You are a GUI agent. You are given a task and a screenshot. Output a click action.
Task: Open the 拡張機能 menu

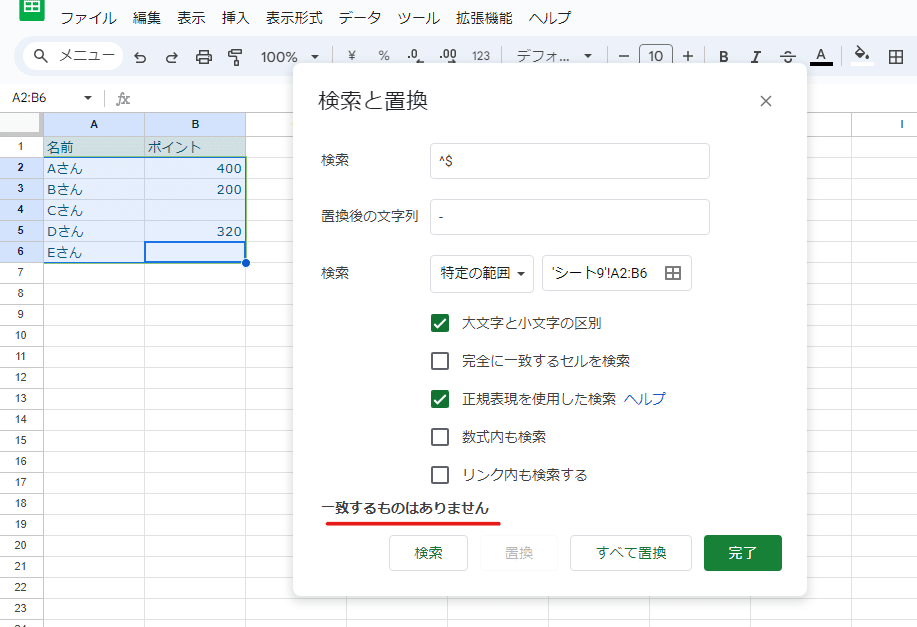pyautogui.click(x=484, y=18)
